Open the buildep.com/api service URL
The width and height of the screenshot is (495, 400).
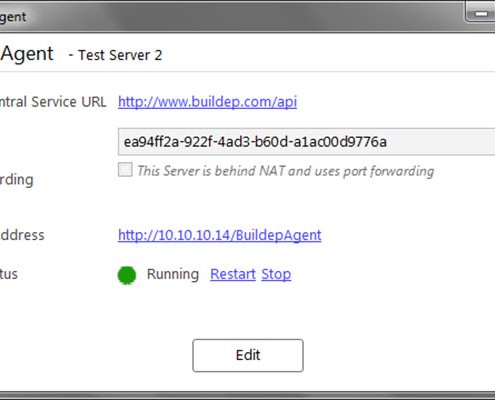[x=207, y=102]
